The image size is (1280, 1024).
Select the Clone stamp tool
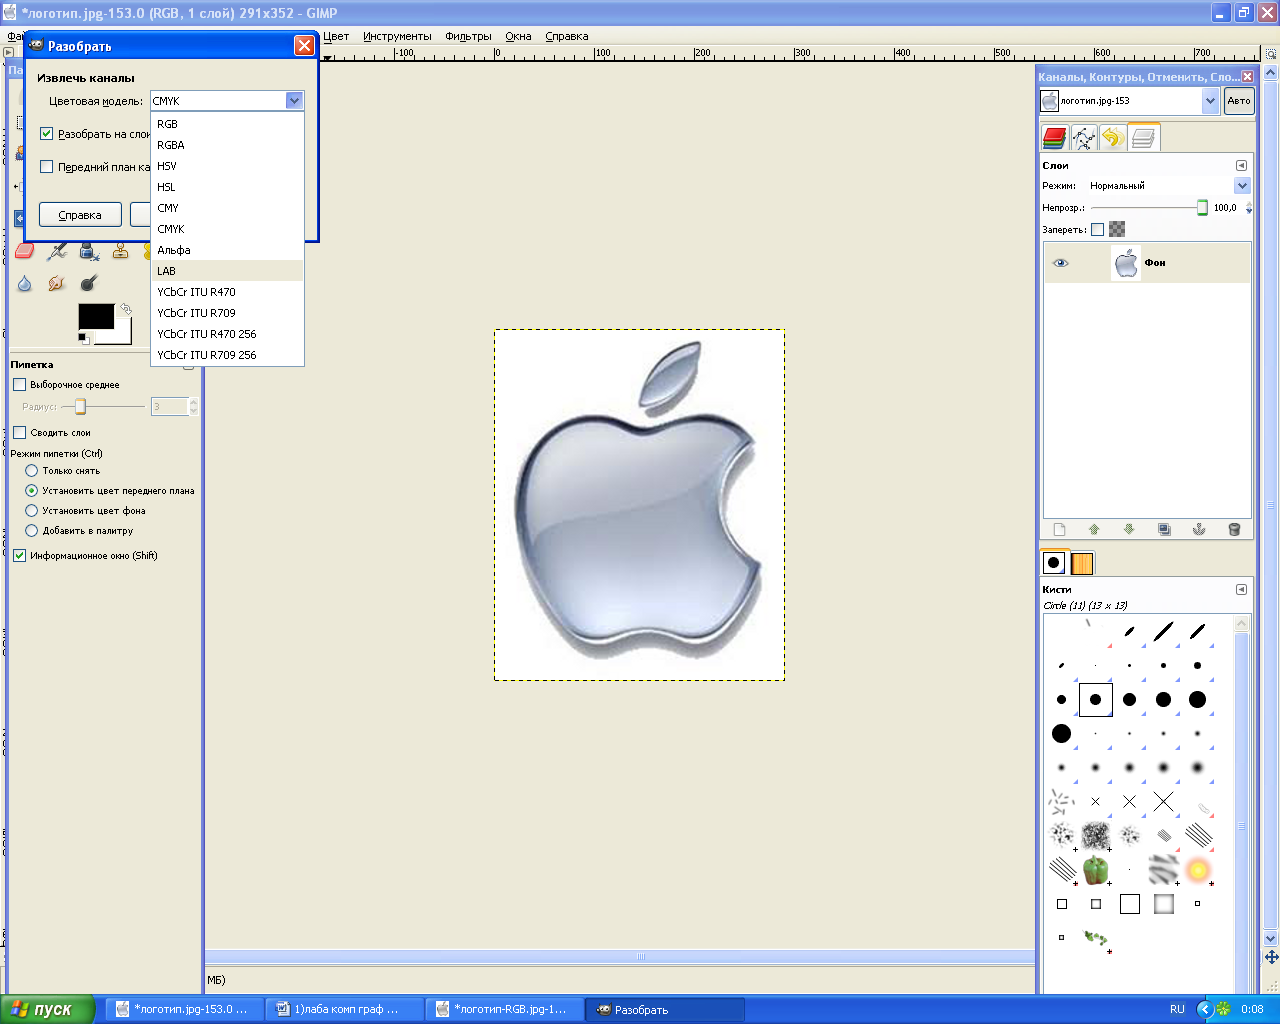[x=121, y=251]
